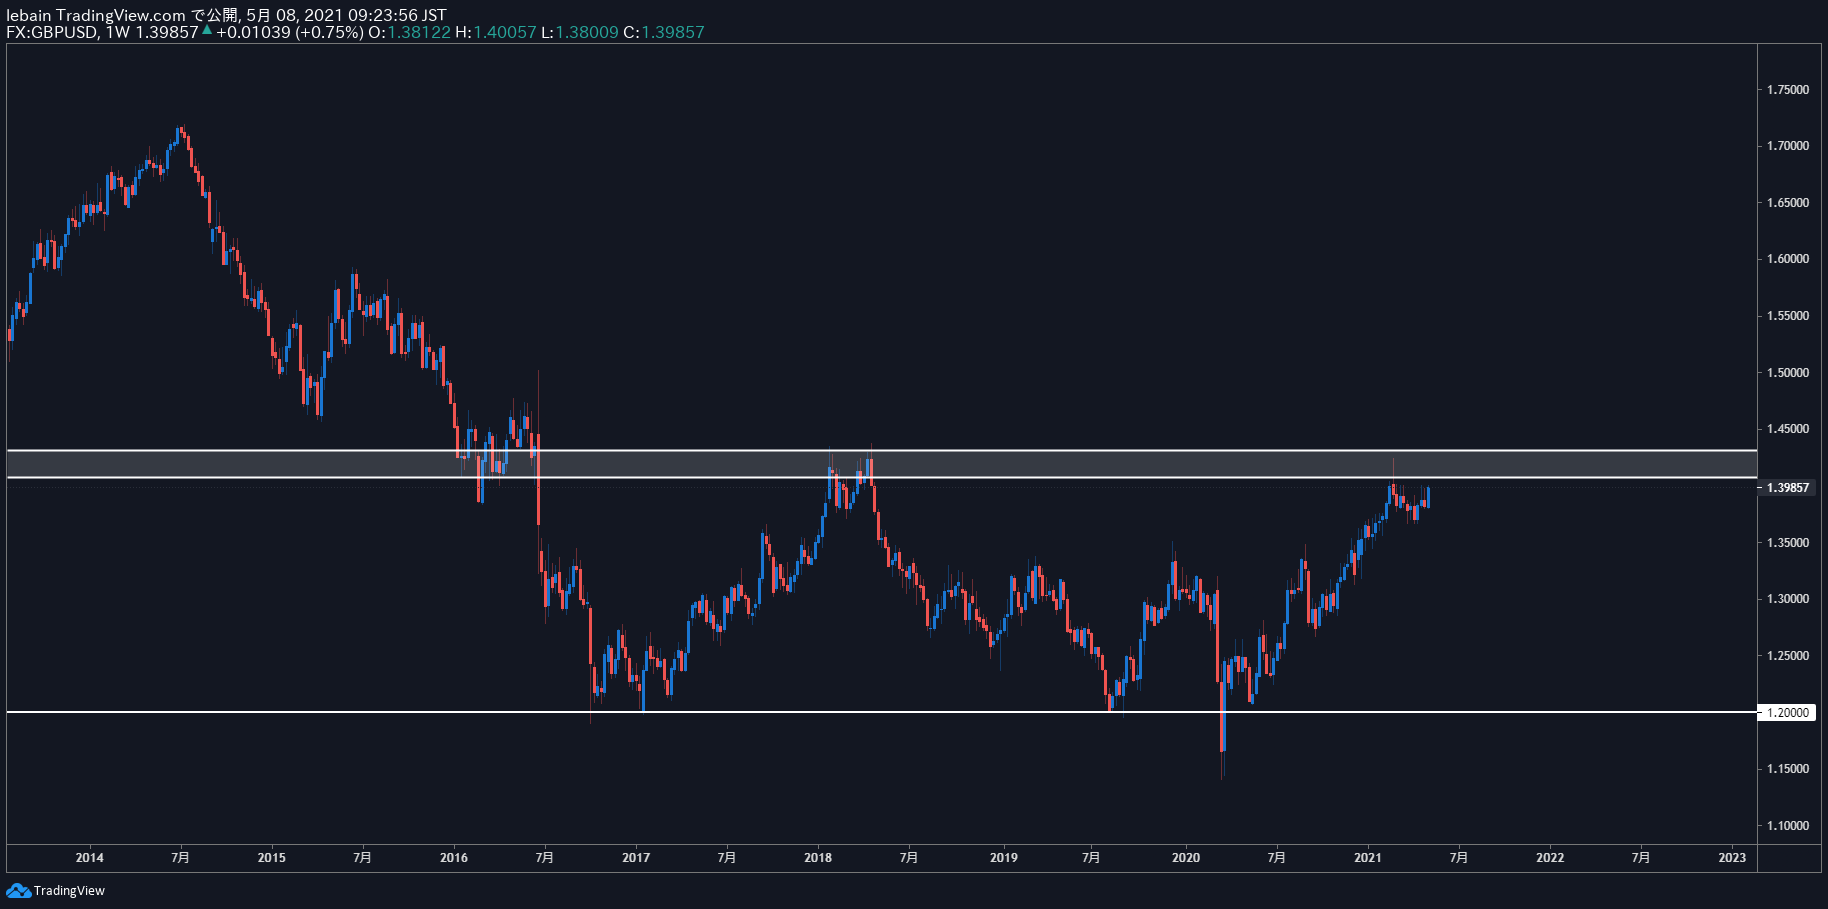
Task: Click the low value 1.38009
Action: [587, 32]
